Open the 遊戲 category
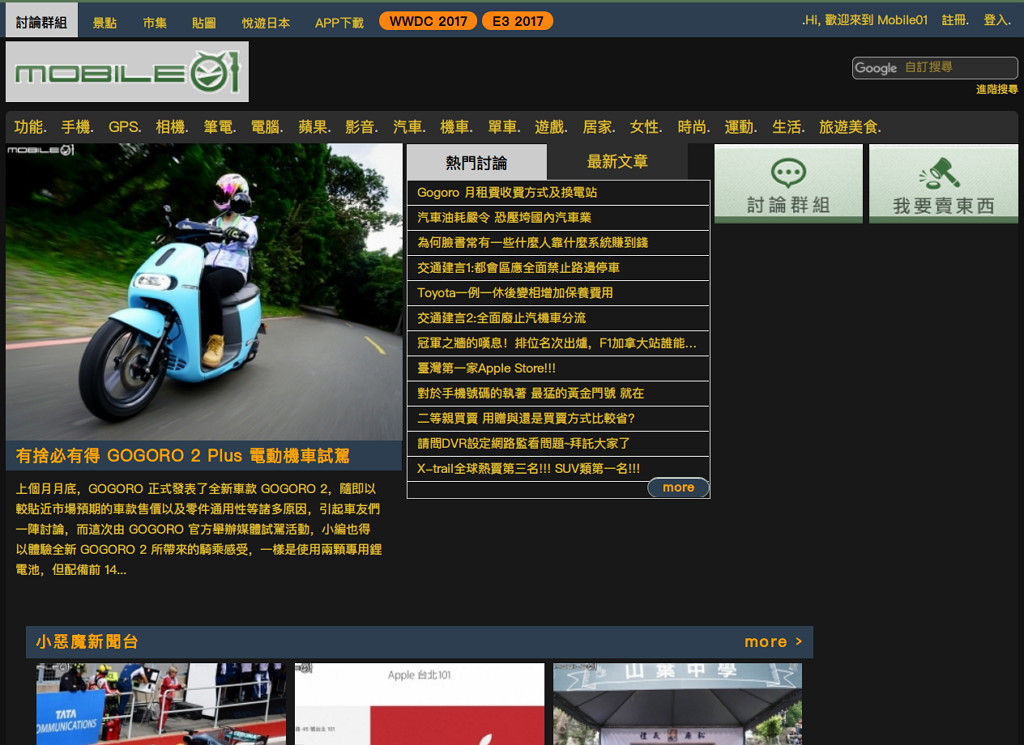The image size is (1024, 745). pyautogui.click(x=551, y=127)
